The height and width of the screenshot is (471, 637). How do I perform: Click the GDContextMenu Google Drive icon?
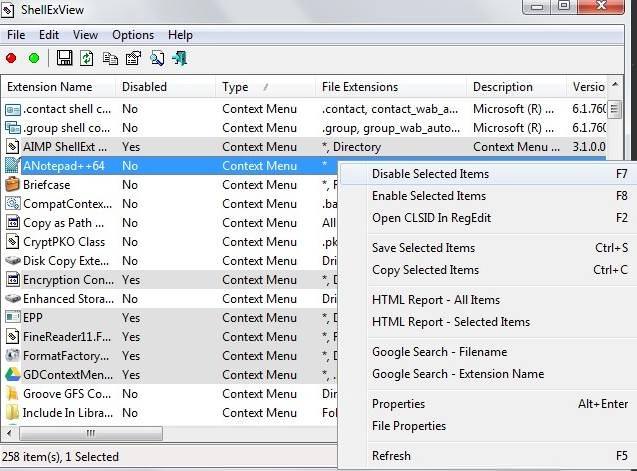pyautogui.click(x=13, y=374)
